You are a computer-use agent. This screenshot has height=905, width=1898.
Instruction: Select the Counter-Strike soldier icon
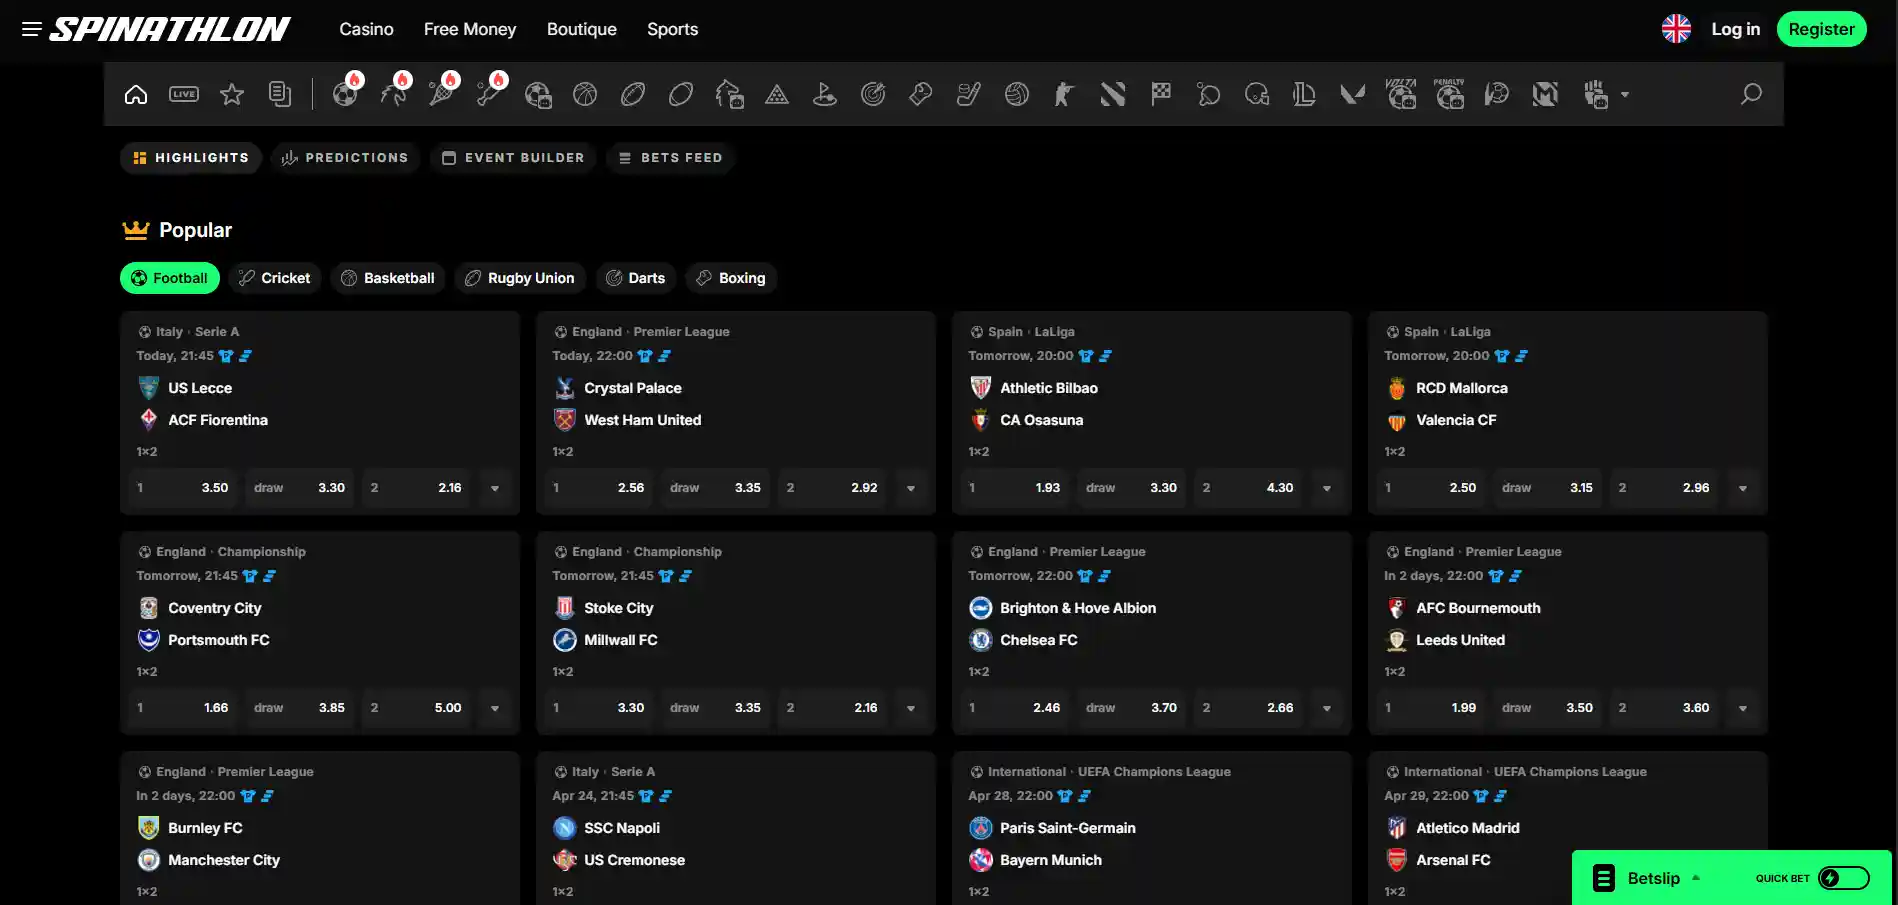tap(1065, 94)
